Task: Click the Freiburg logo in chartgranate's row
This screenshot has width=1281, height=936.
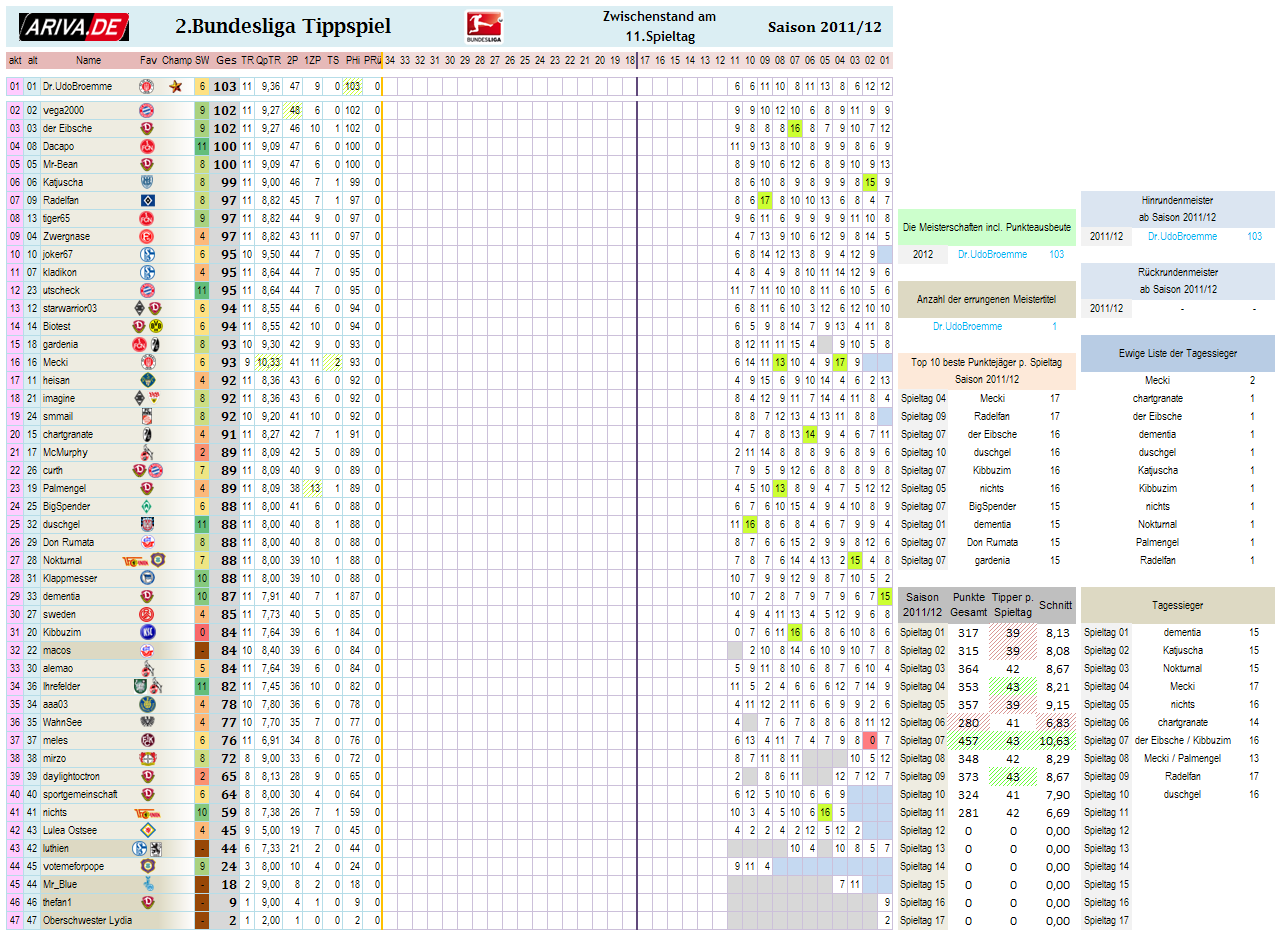Action: click(x=147, y=434)
